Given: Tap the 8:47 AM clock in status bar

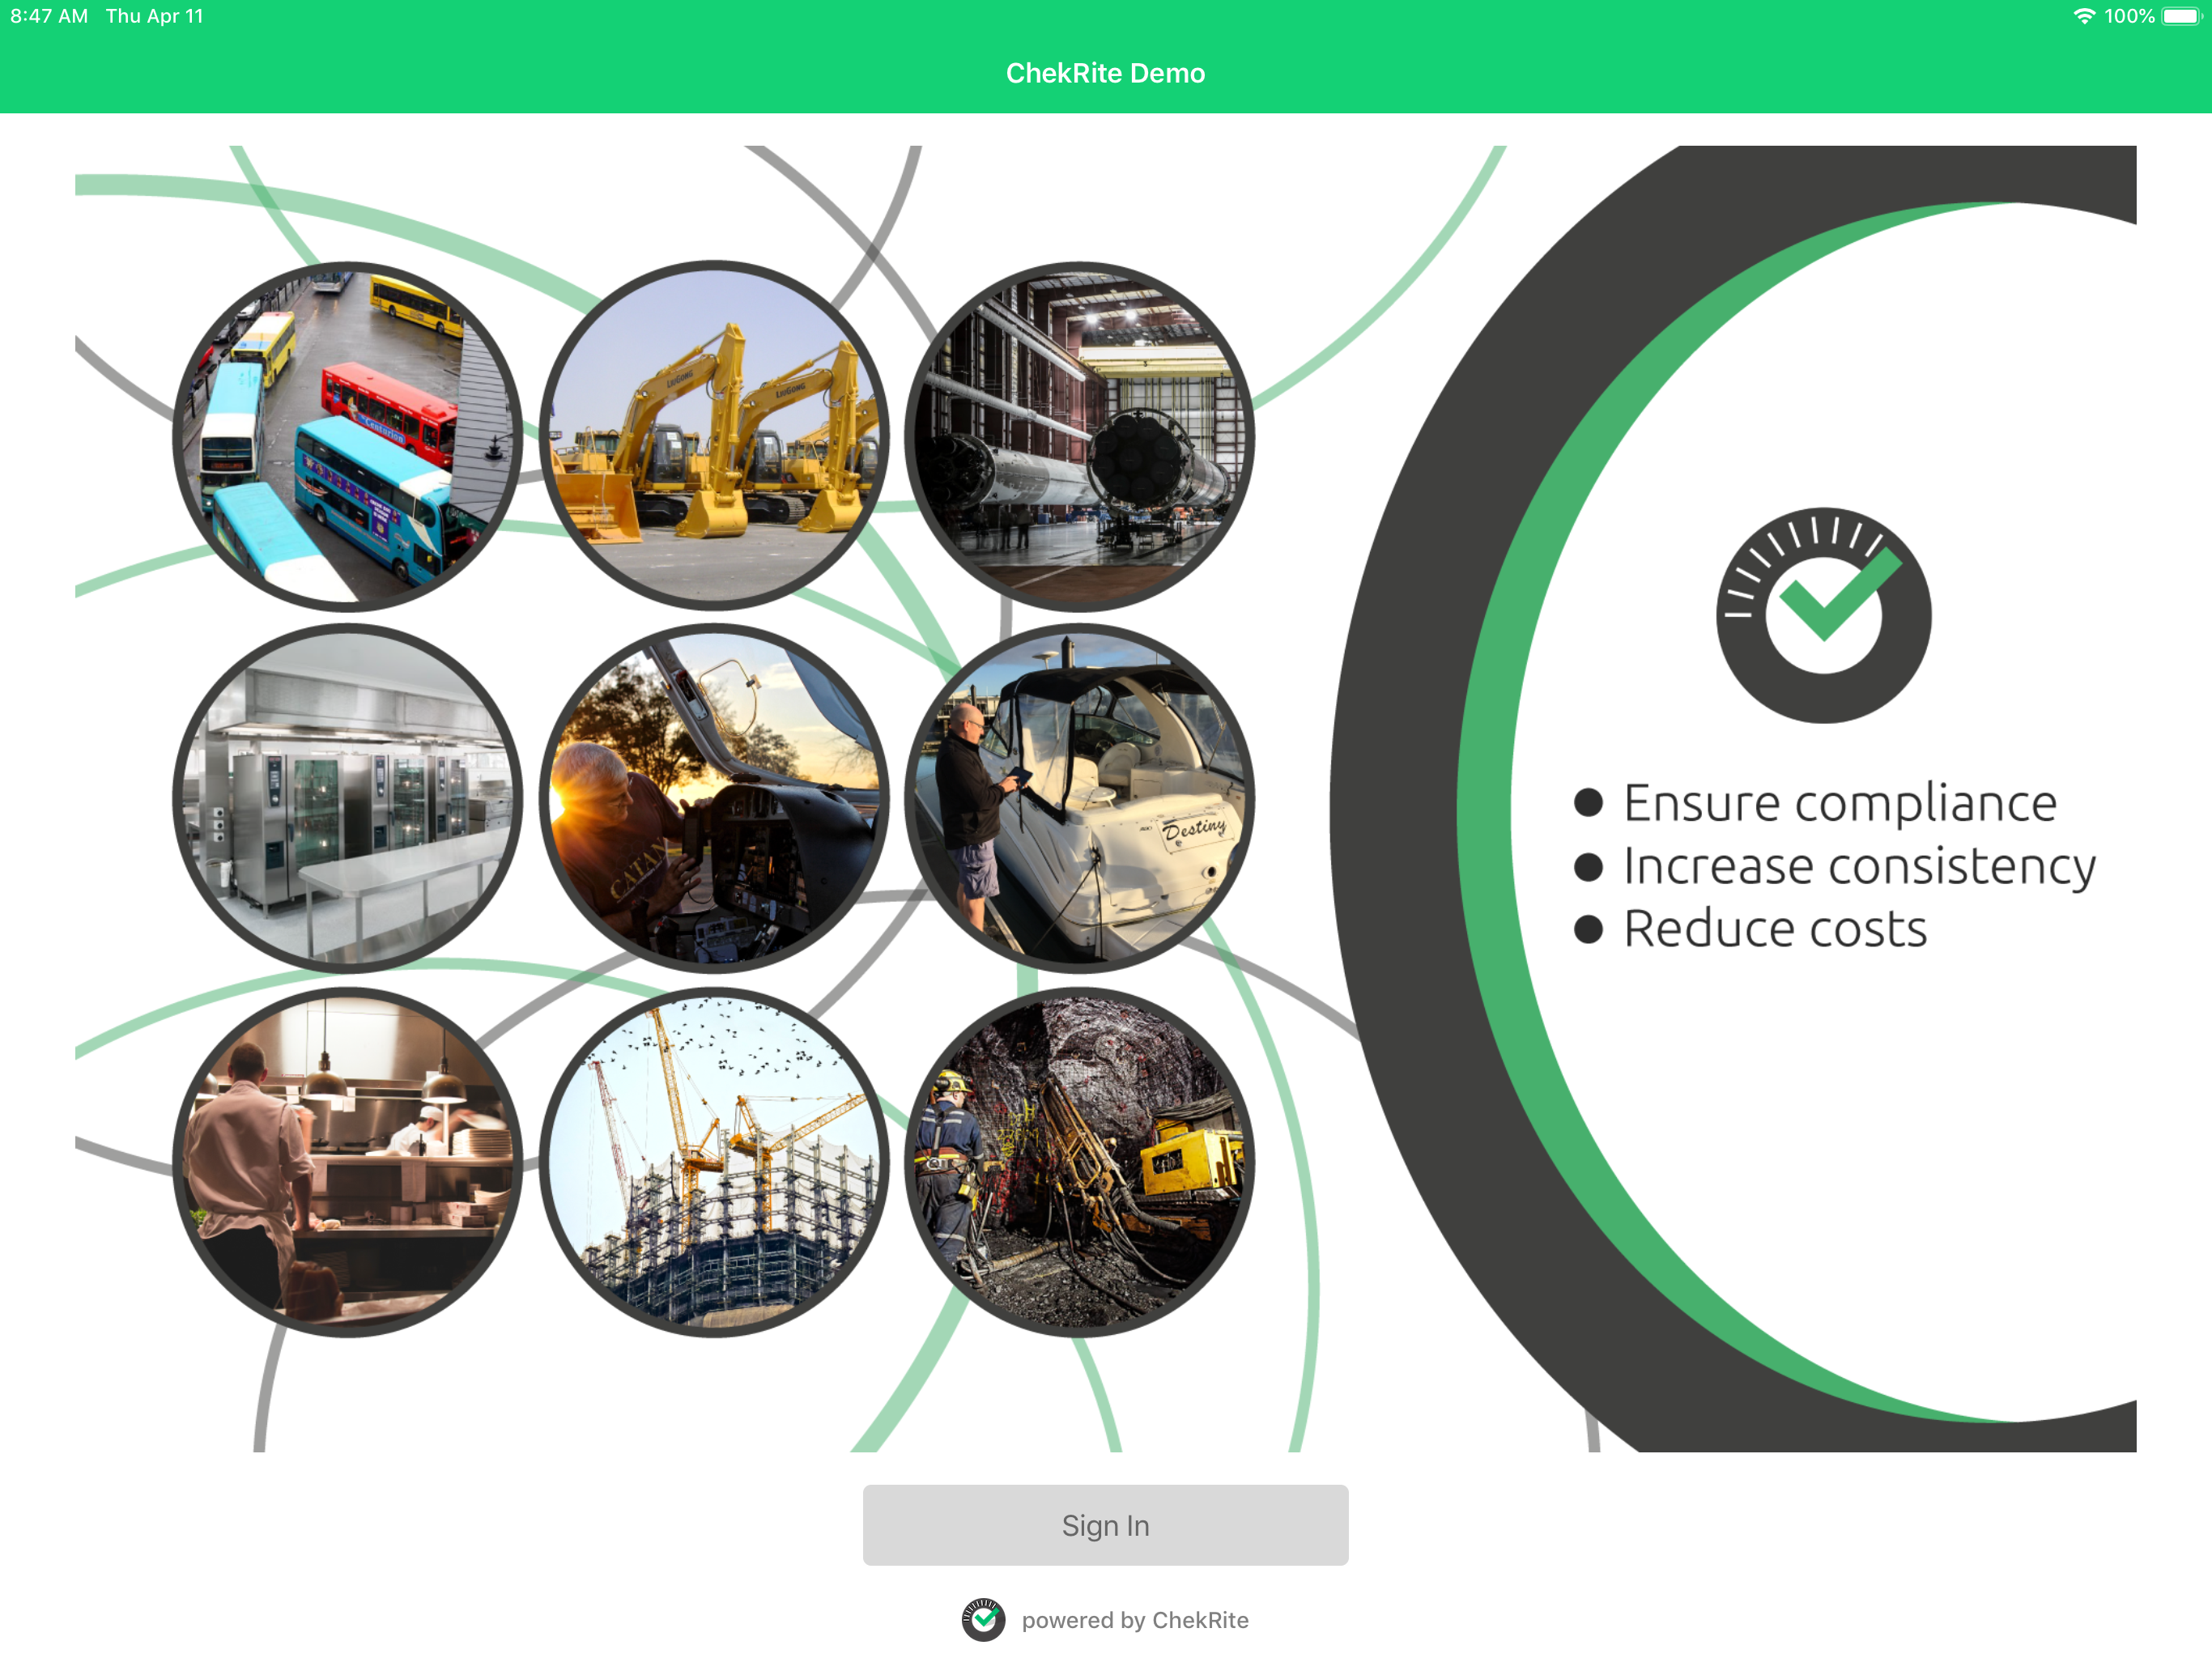Looking at the screenshot, I should coord(49,16).
